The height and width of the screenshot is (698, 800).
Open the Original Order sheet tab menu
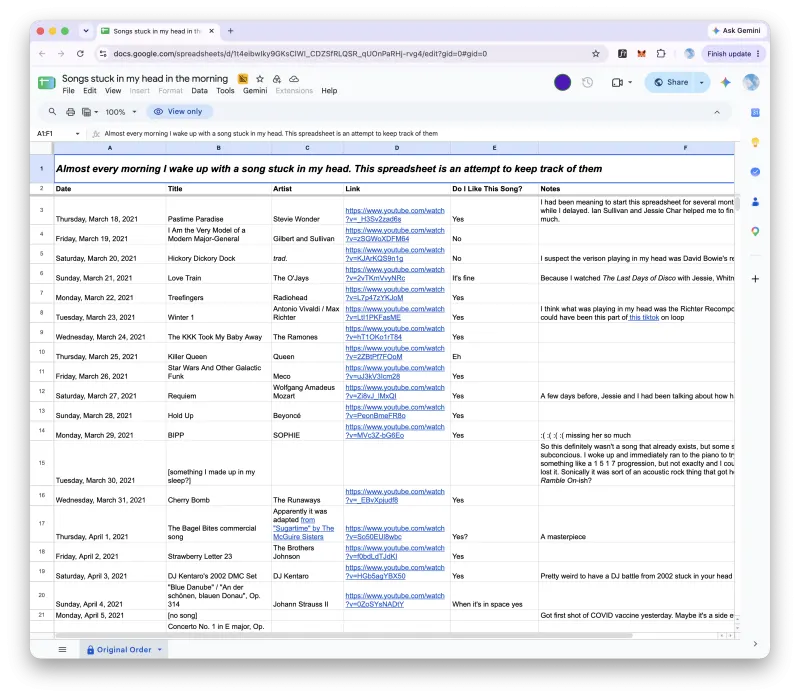(x=160, y=650)
